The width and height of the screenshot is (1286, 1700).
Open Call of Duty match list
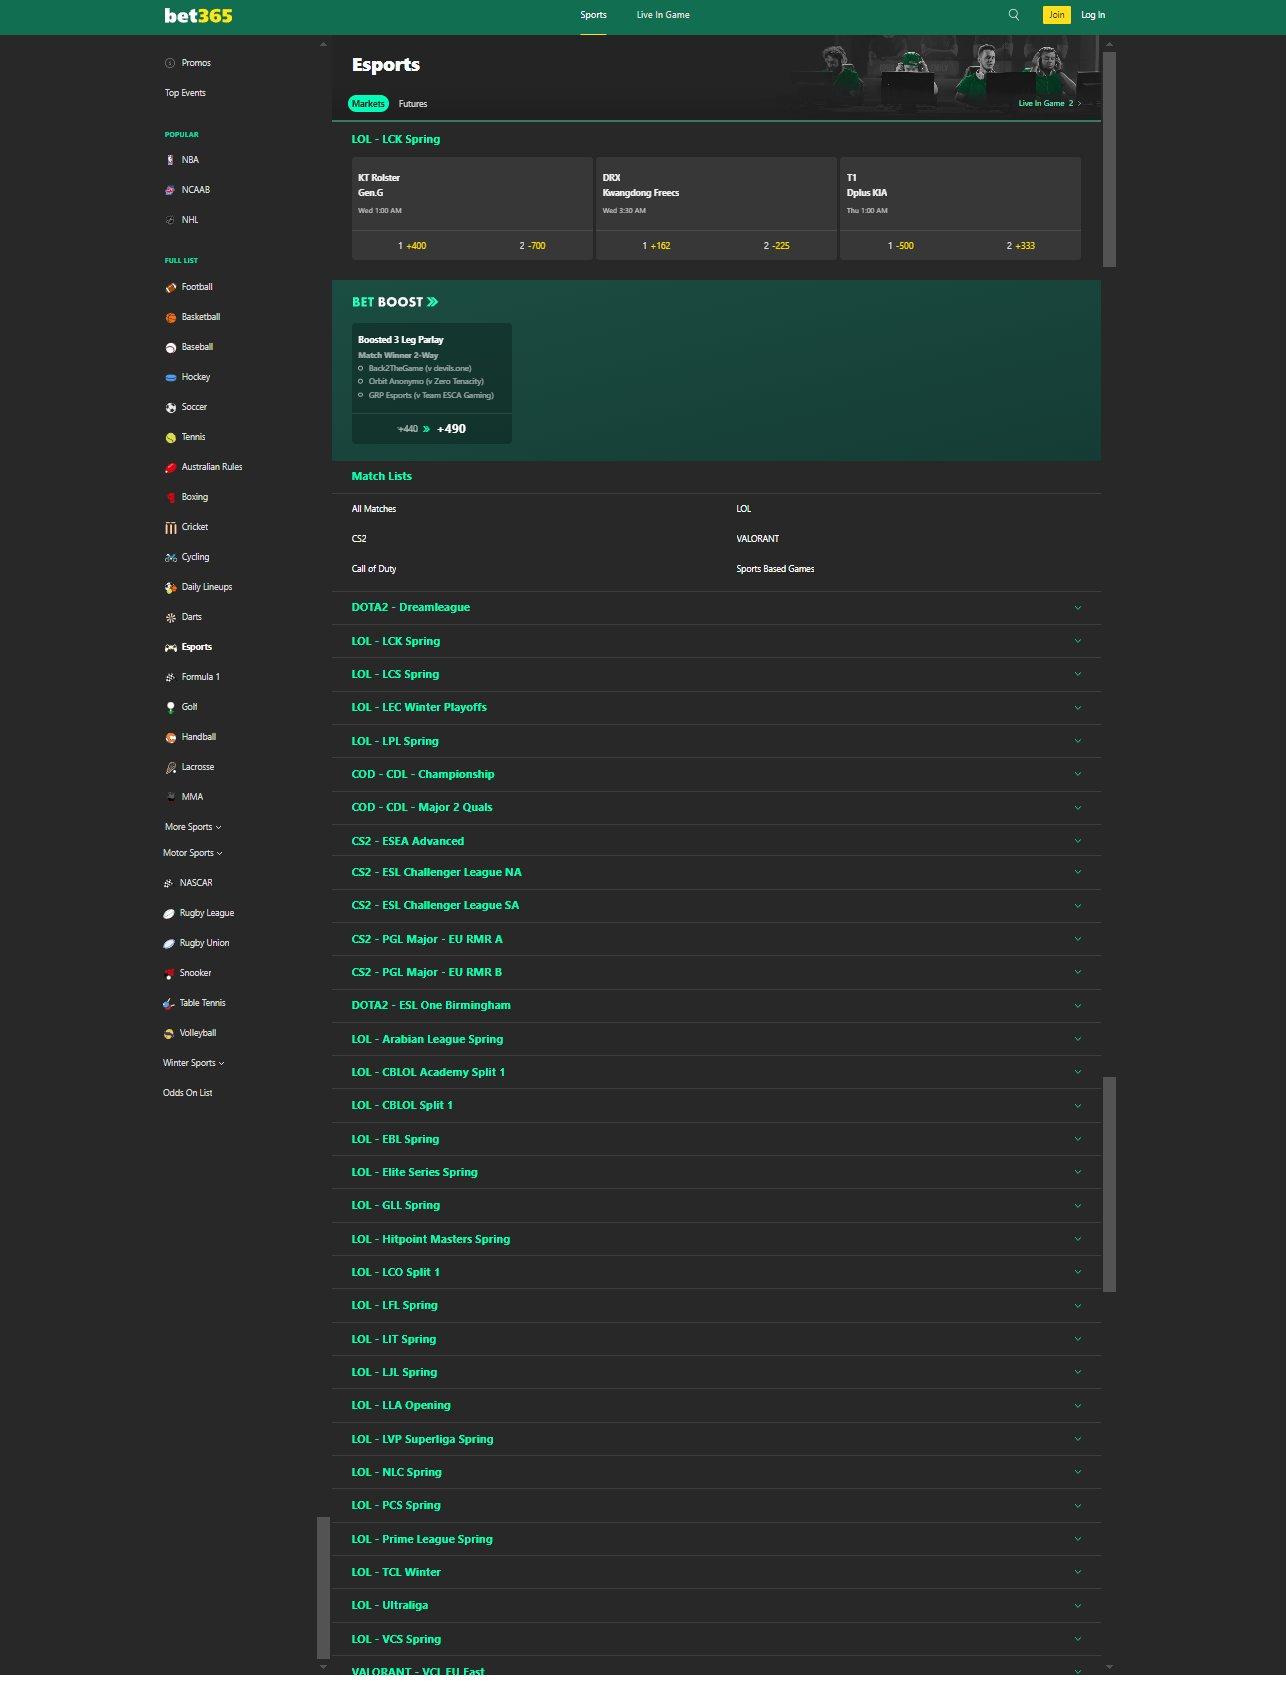(x=374, y=569)
